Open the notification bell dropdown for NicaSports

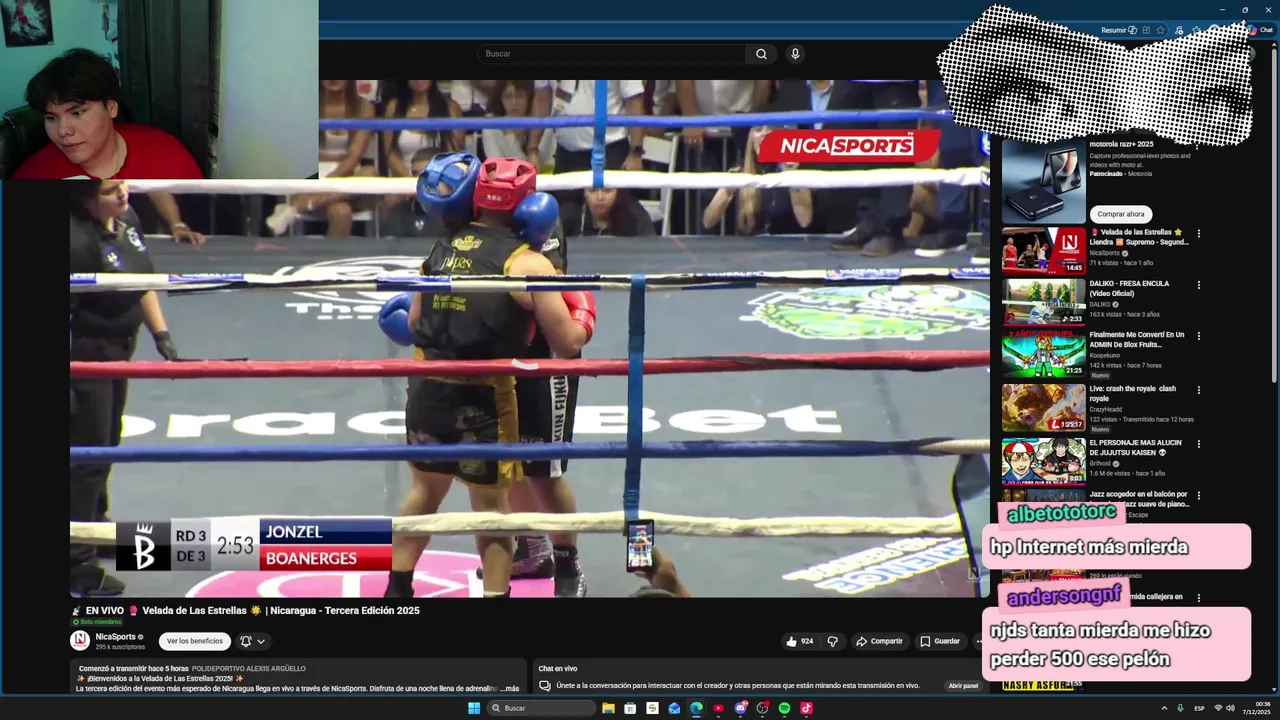tap(252, 641)
